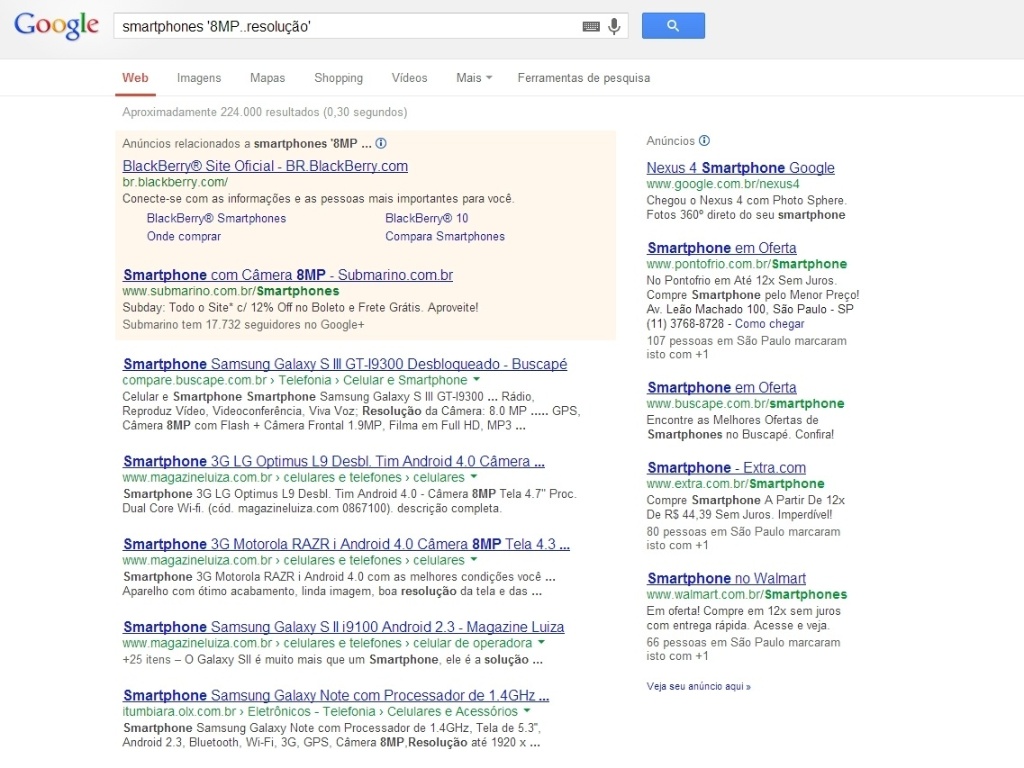Click inside the search query input field
This screenshot has width=1024, height=768.
350,26
